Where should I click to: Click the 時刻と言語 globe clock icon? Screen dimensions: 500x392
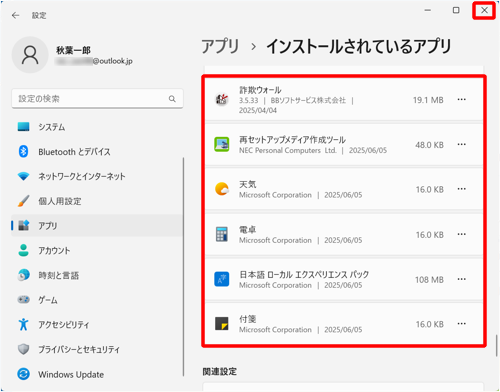tap(23, 275)
